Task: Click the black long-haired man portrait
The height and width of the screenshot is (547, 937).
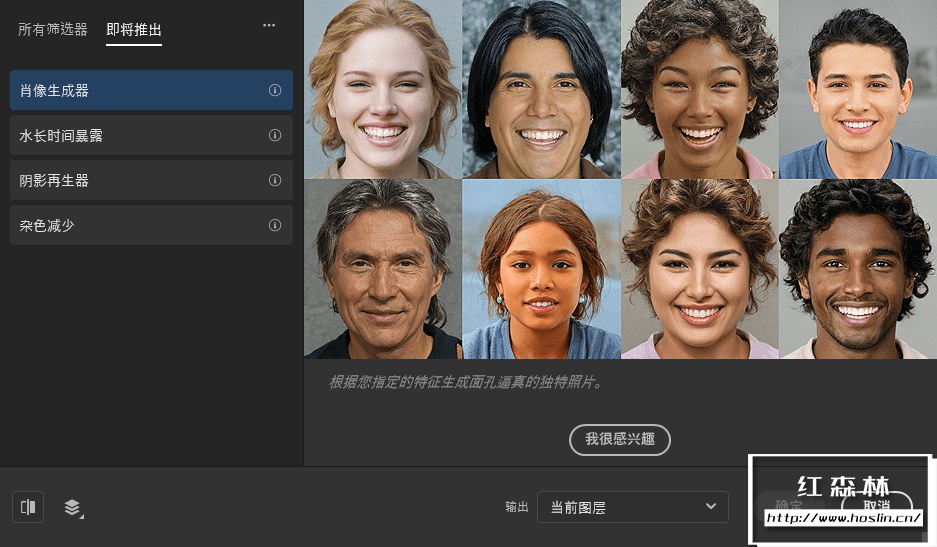Action: (541, 90)
